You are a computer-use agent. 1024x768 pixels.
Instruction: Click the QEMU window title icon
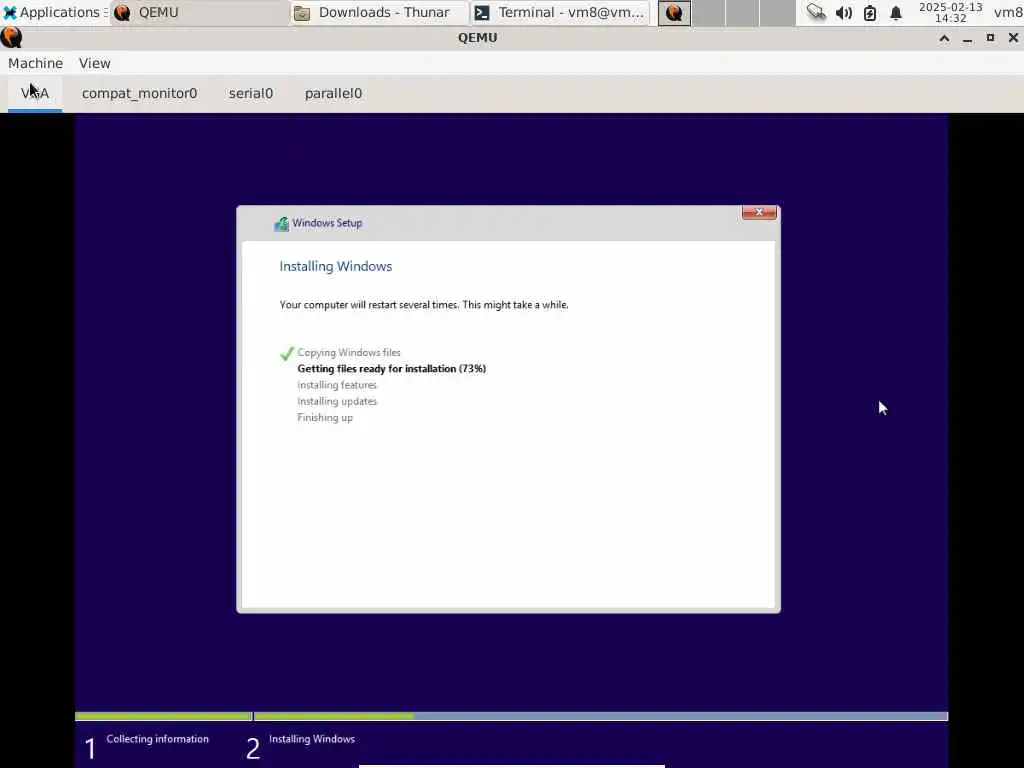(11, 37)
